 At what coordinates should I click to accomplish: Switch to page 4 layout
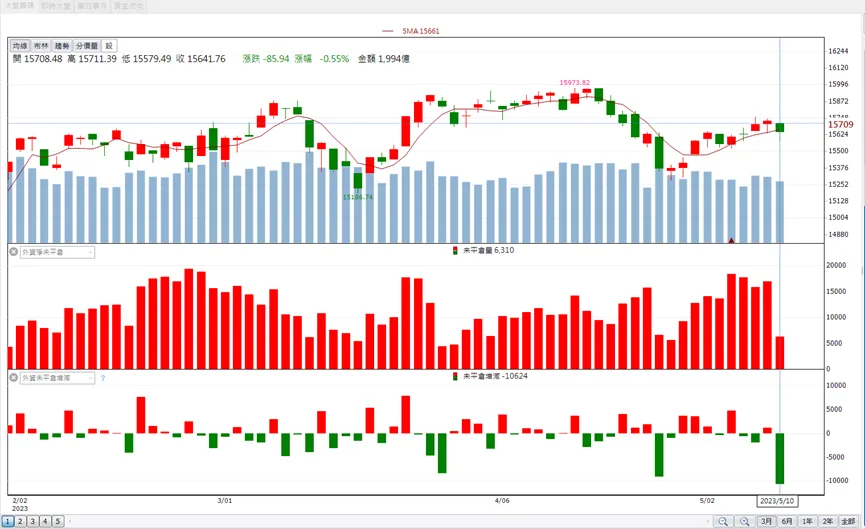click(x=45, y=521)
